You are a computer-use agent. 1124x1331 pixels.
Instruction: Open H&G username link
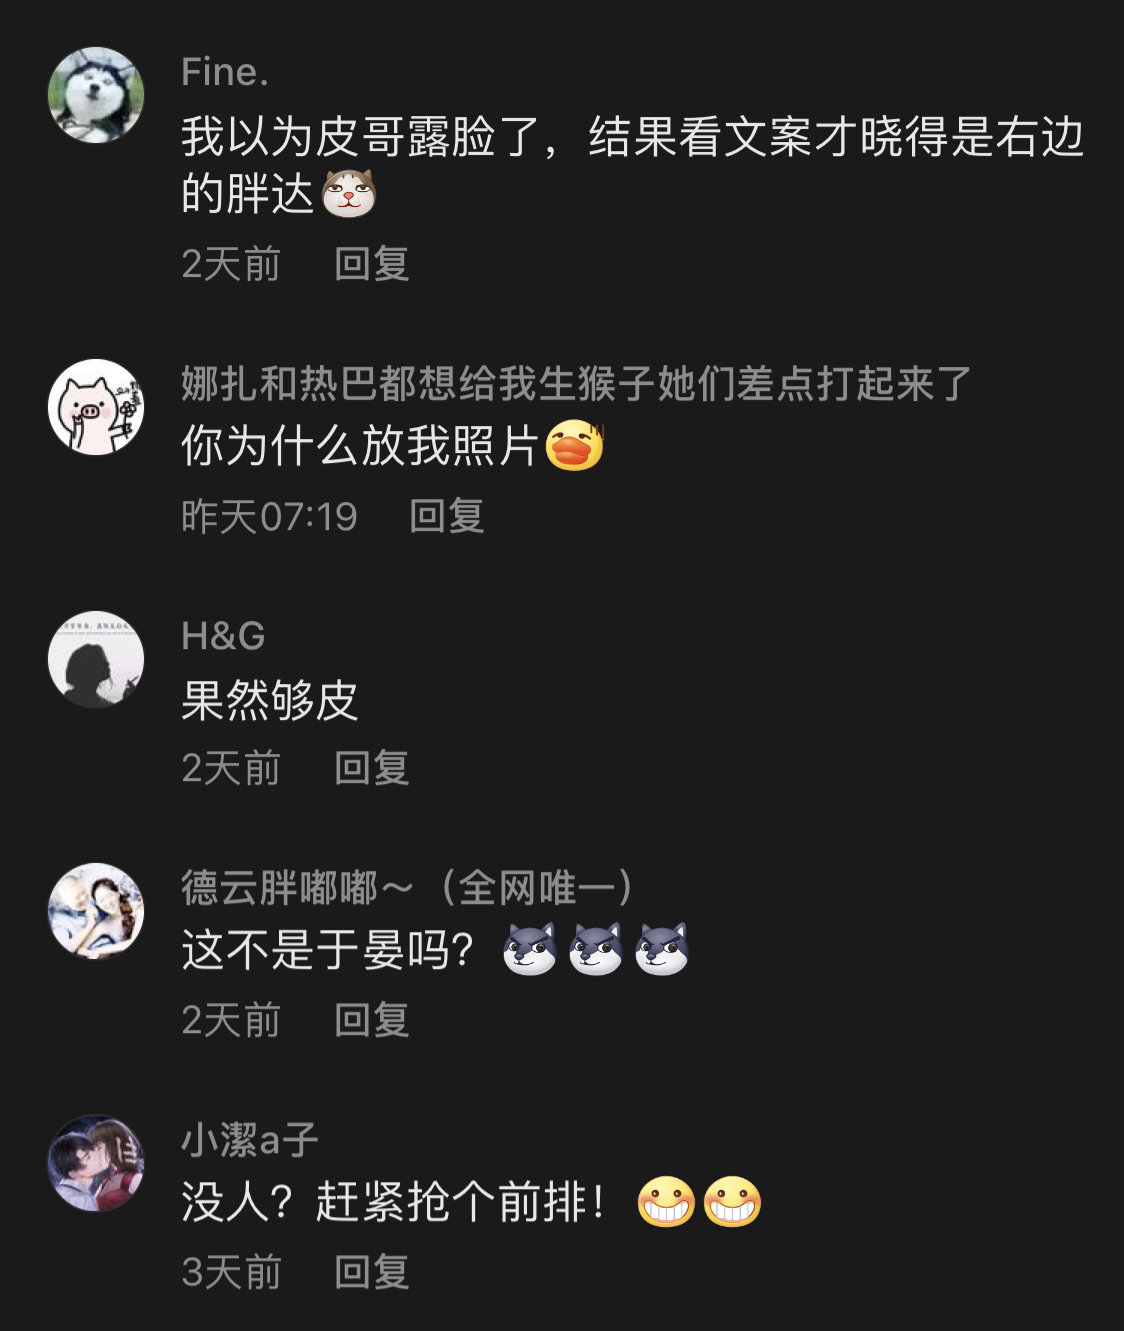tap(223, 636)
